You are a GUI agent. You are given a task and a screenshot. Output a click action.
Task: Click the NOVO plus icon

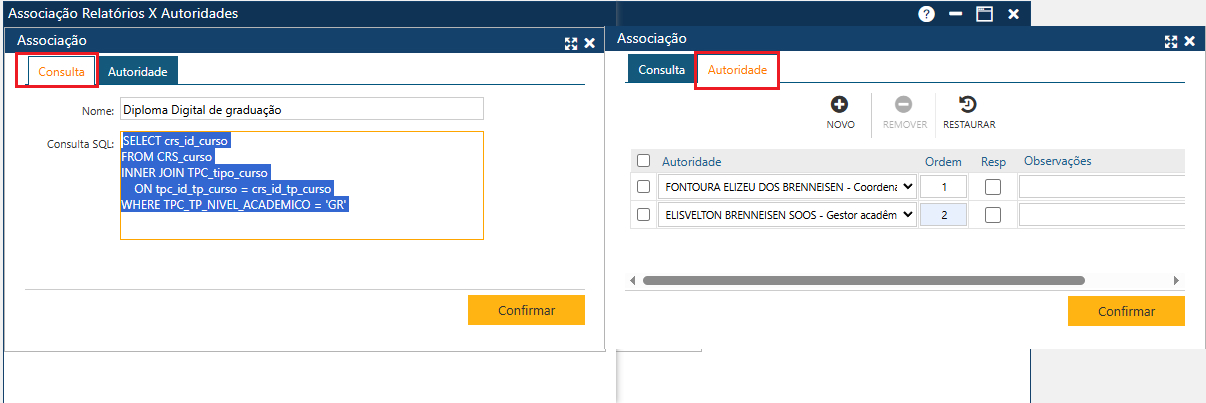pos(840,104)
